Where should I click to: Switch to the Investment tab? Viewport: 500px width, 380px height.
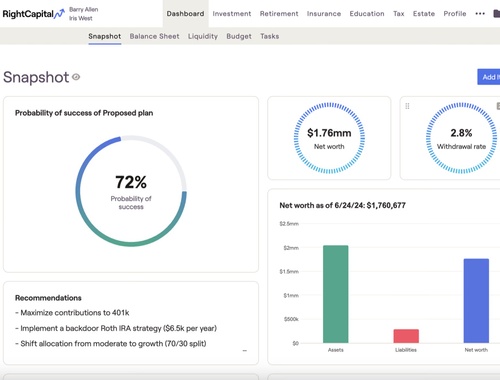coord(232,14)
